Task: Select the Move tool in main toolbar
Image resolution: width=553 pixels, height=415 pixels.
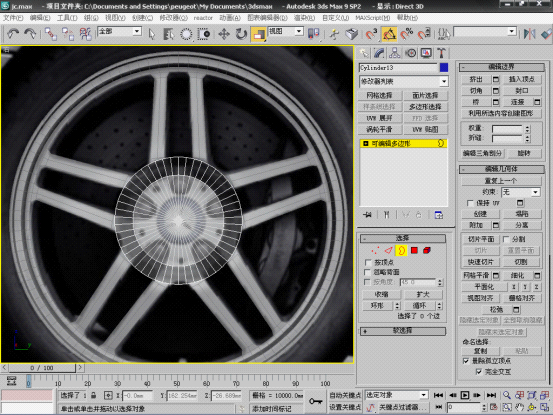Action: pos(224,34)
